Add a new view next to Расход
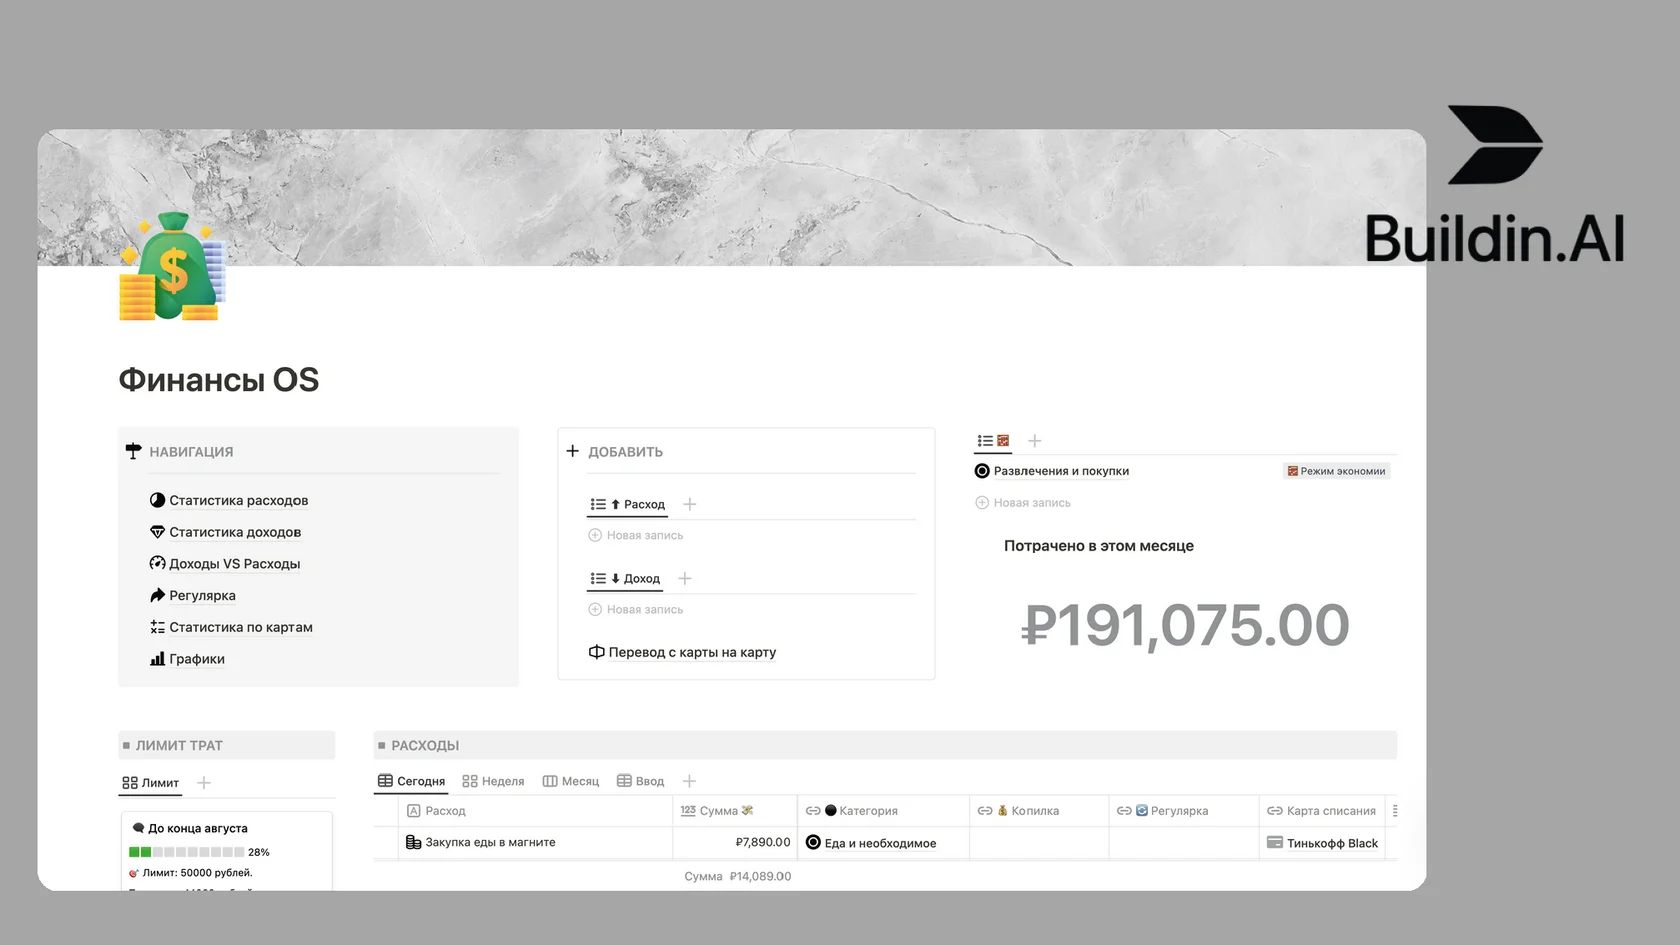Image resolution: width=1680 pixels, height=945 pixels. click(x=689, y=505)
